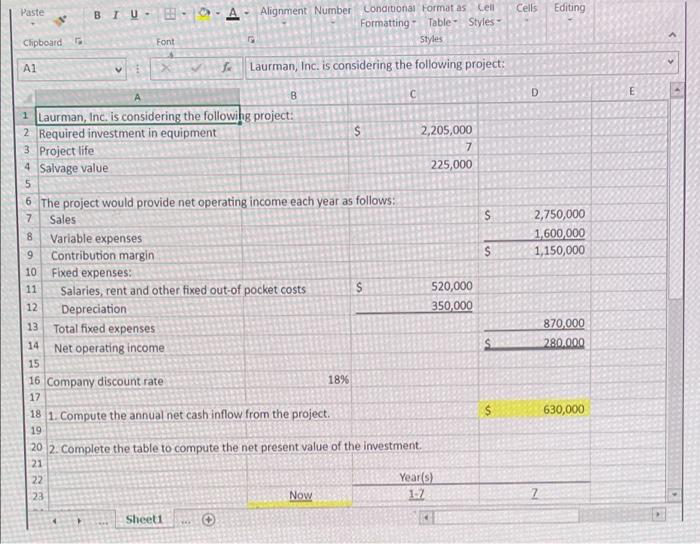This screenshot has height=544, width=700.
Task: Open Borders dropdown arrow
Action: [x=183, y=15]
